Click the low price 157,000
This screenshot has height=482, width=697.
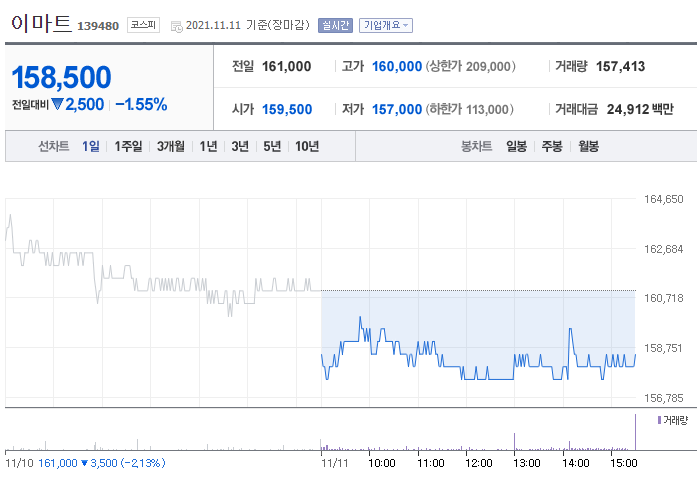397,109
